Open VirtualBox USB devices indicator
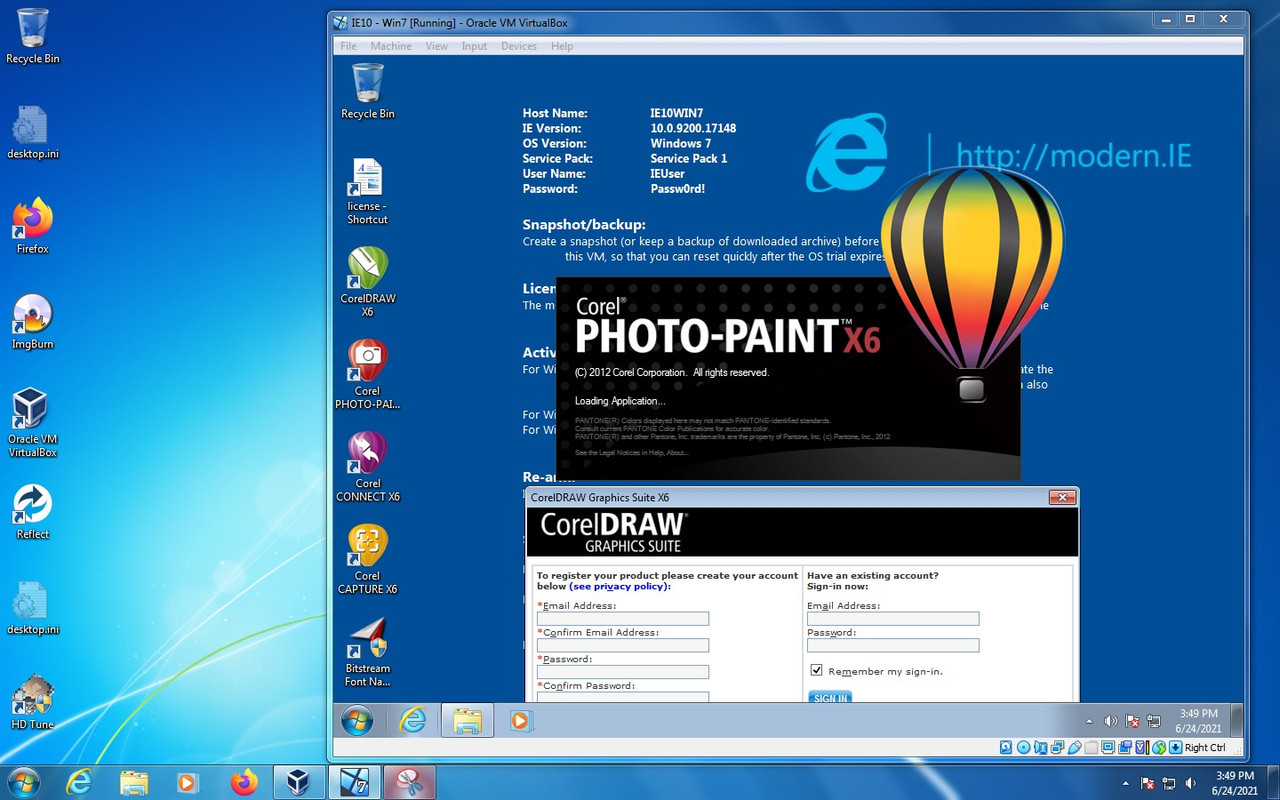Screen dimensions: 1280x800 coord(1075,747)
